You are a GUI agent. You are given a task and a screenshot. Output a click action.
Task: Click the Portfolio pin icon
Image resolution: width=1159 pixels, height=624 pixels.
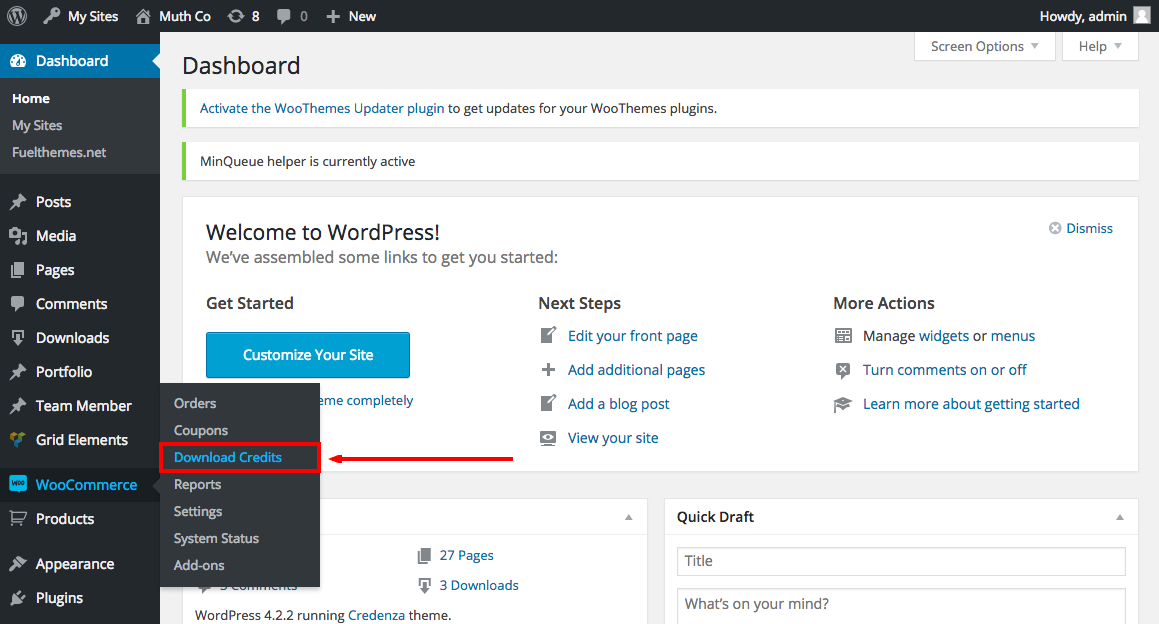coord(18,372)
